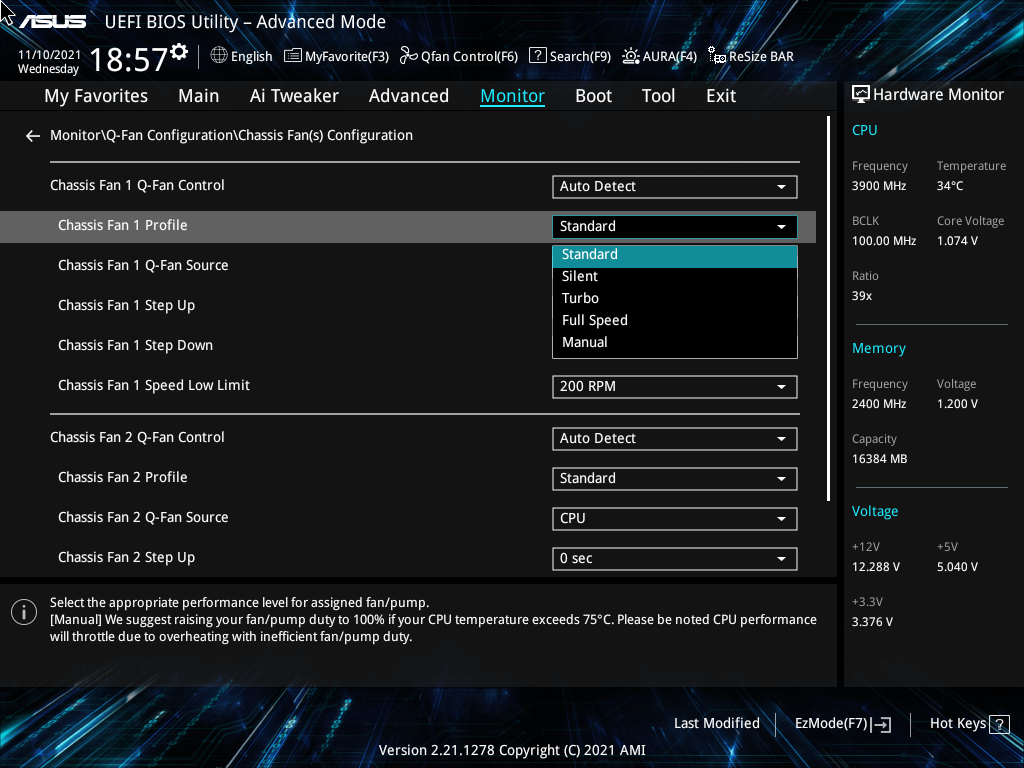Select Chassis Fan 1 Step Down row
The height and width of the screenshot is (768, 1024).
135,345
